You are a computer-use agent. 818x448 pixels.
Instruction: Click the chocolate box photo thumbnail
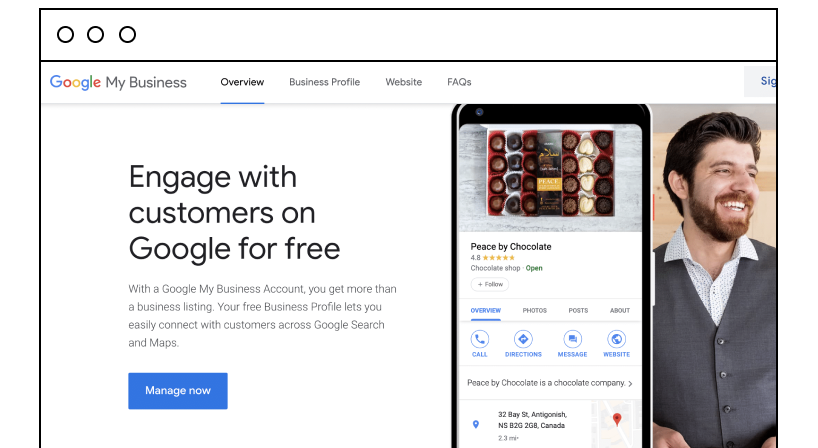pyautogui.click(x=550, y=173)
